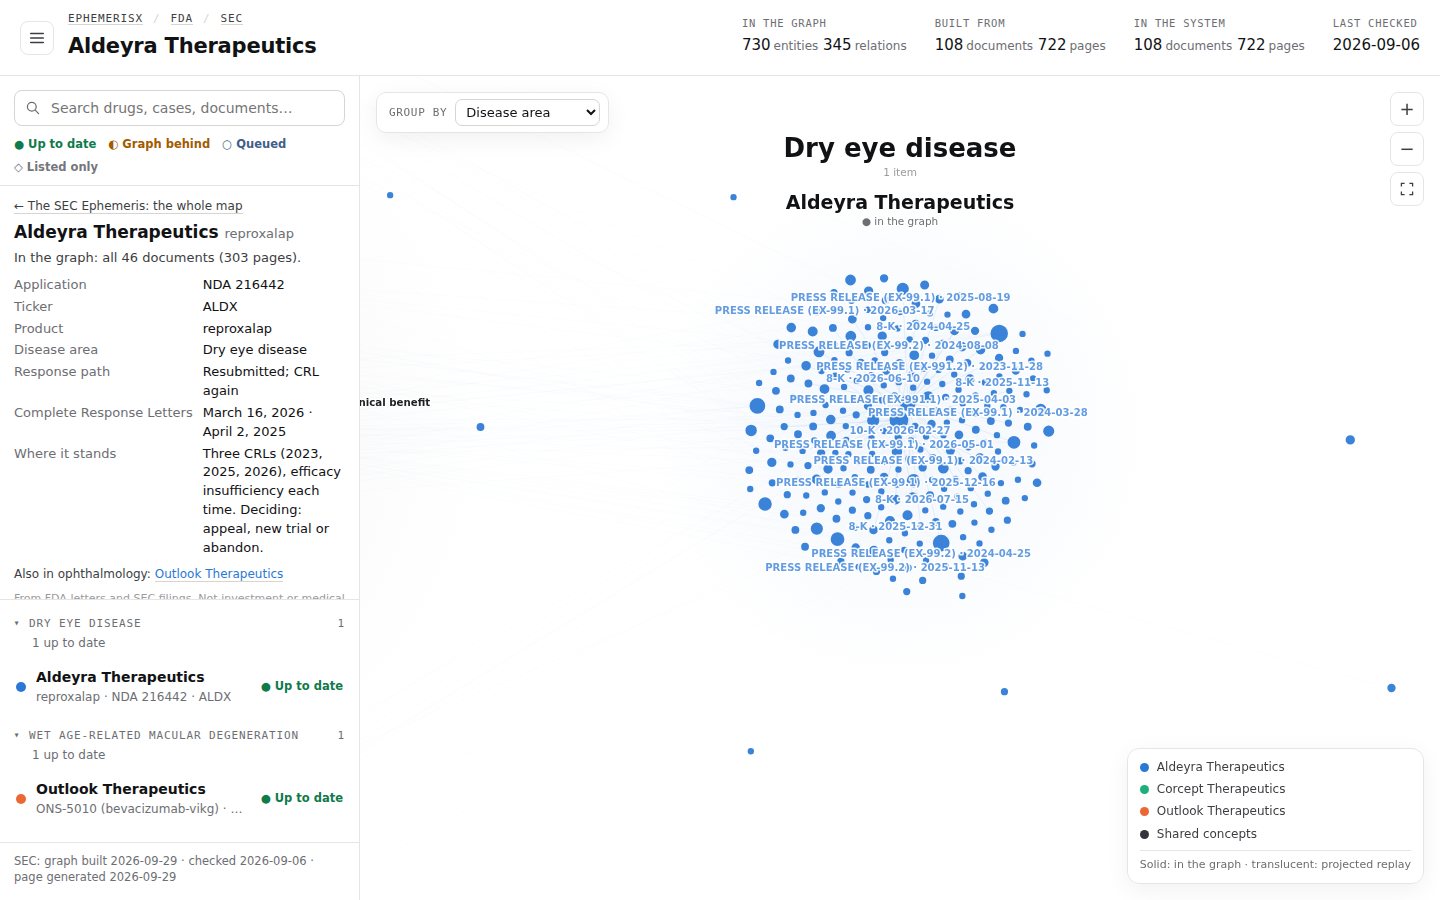Click Dry eye disease graph heading

coord(900,148)
